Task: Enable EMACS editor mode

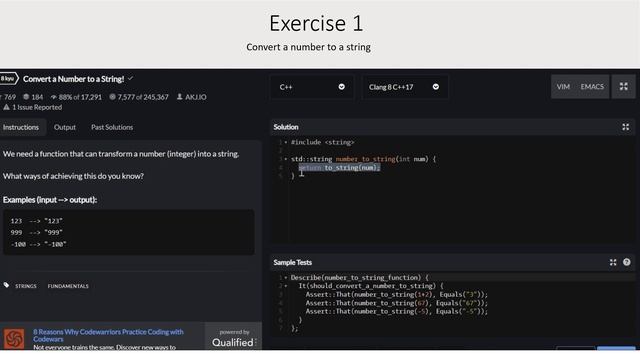Action: [592, 87]
